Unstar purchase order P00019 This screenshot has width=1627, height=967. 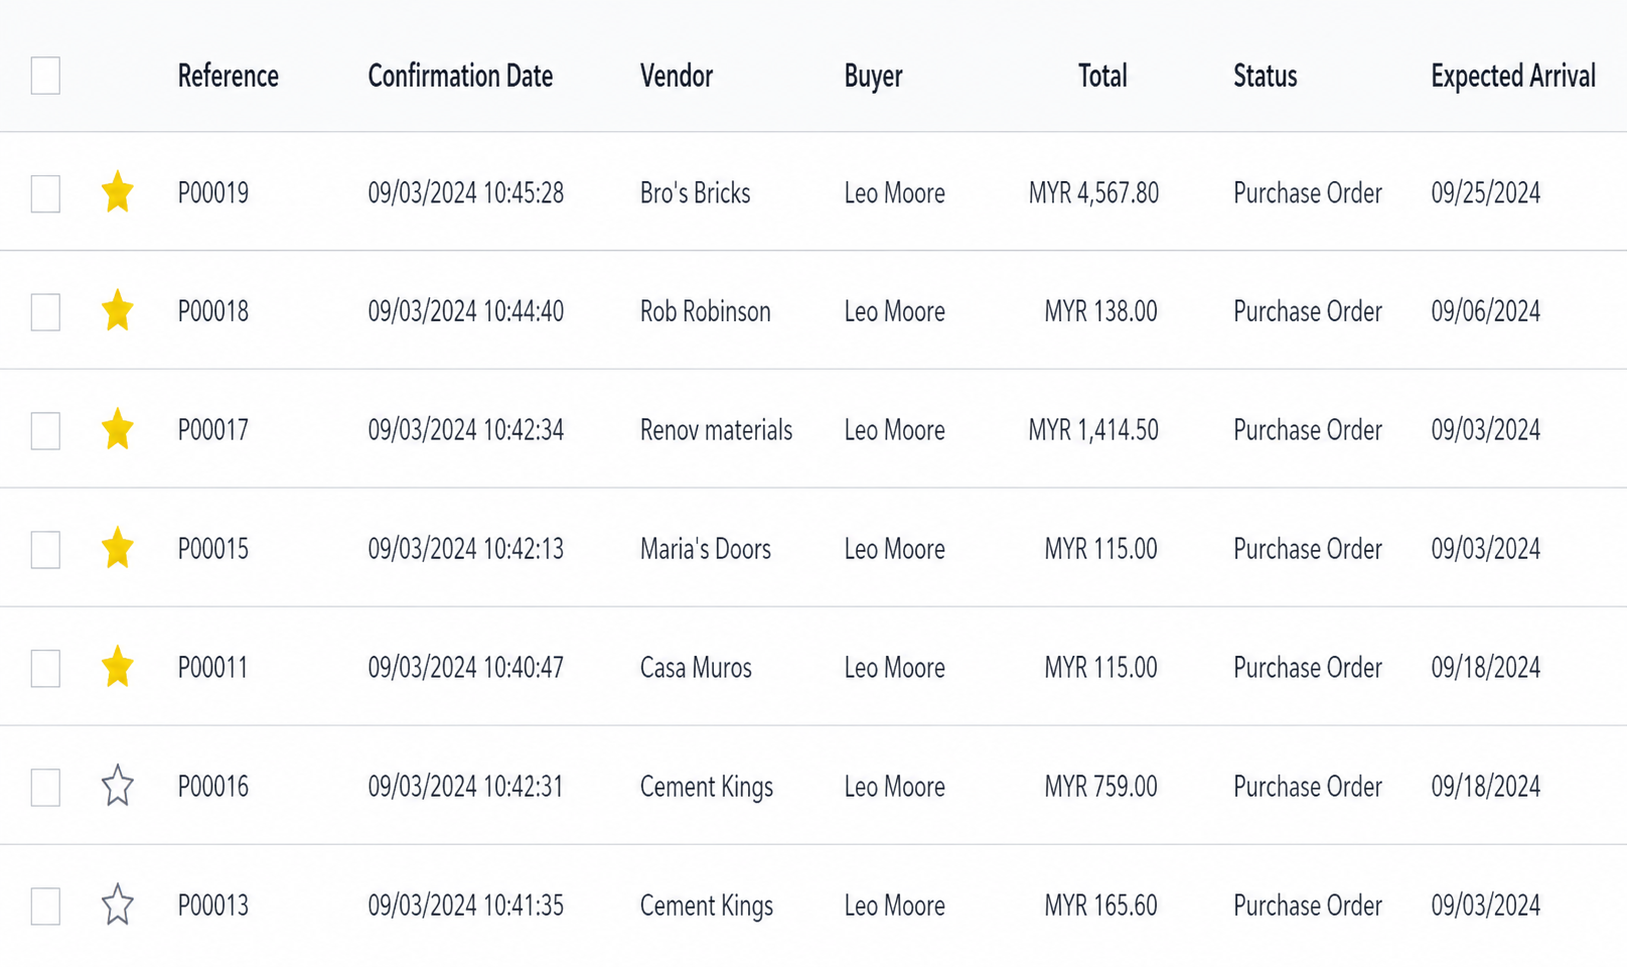coord(117,192)
